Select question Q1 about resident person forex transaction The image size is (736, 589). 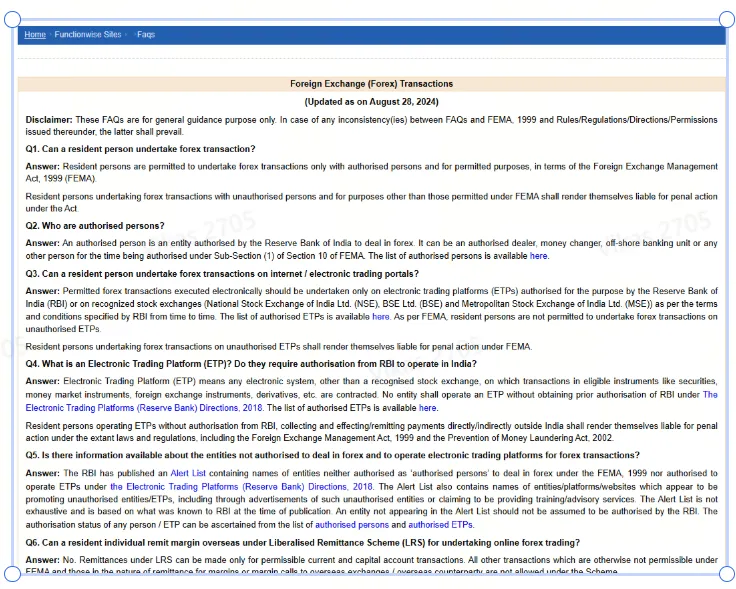click(x=140, y=149)
